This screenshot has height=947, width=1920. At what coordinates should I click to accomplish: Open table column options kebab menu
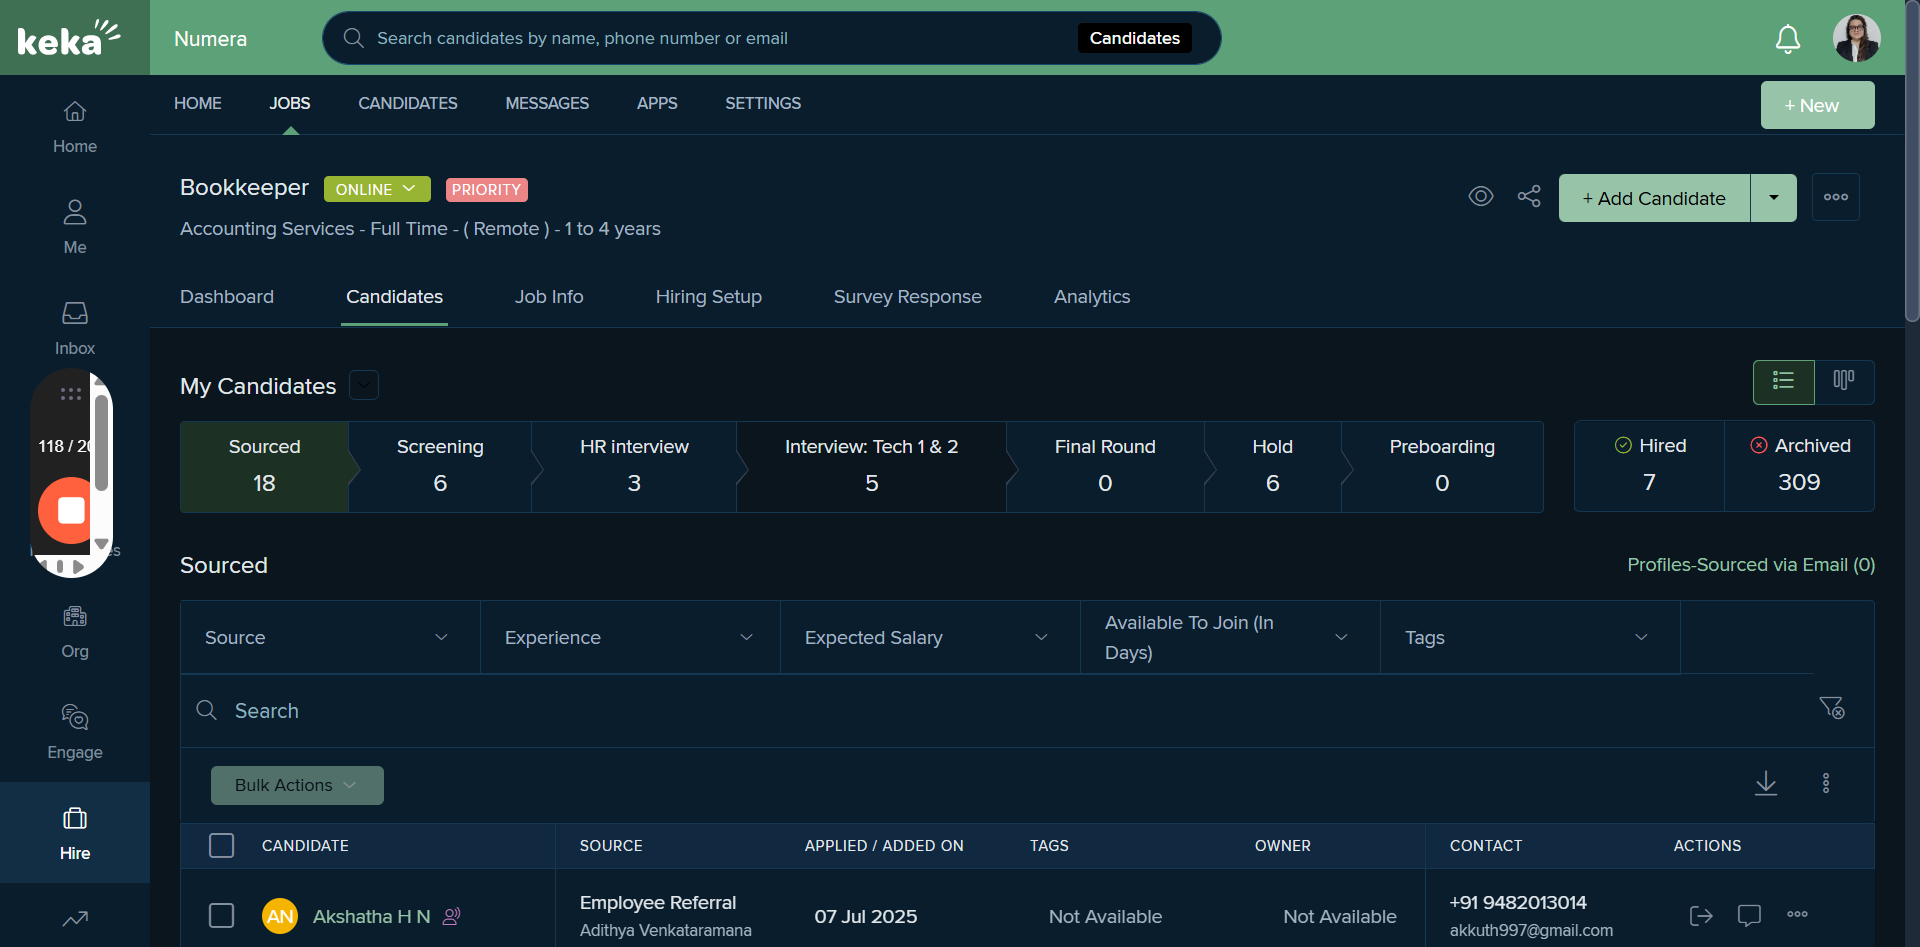click(x=1826, y=783)
